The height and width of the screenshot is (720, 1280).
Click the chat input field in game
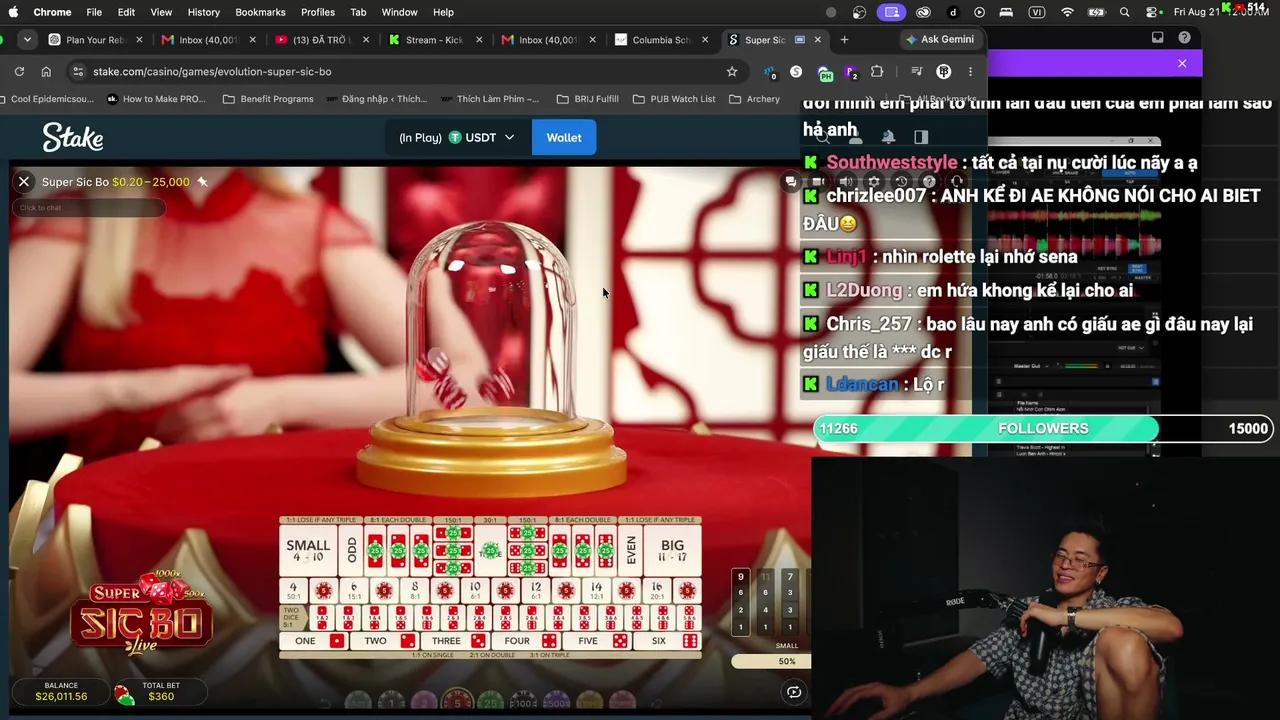89,208
